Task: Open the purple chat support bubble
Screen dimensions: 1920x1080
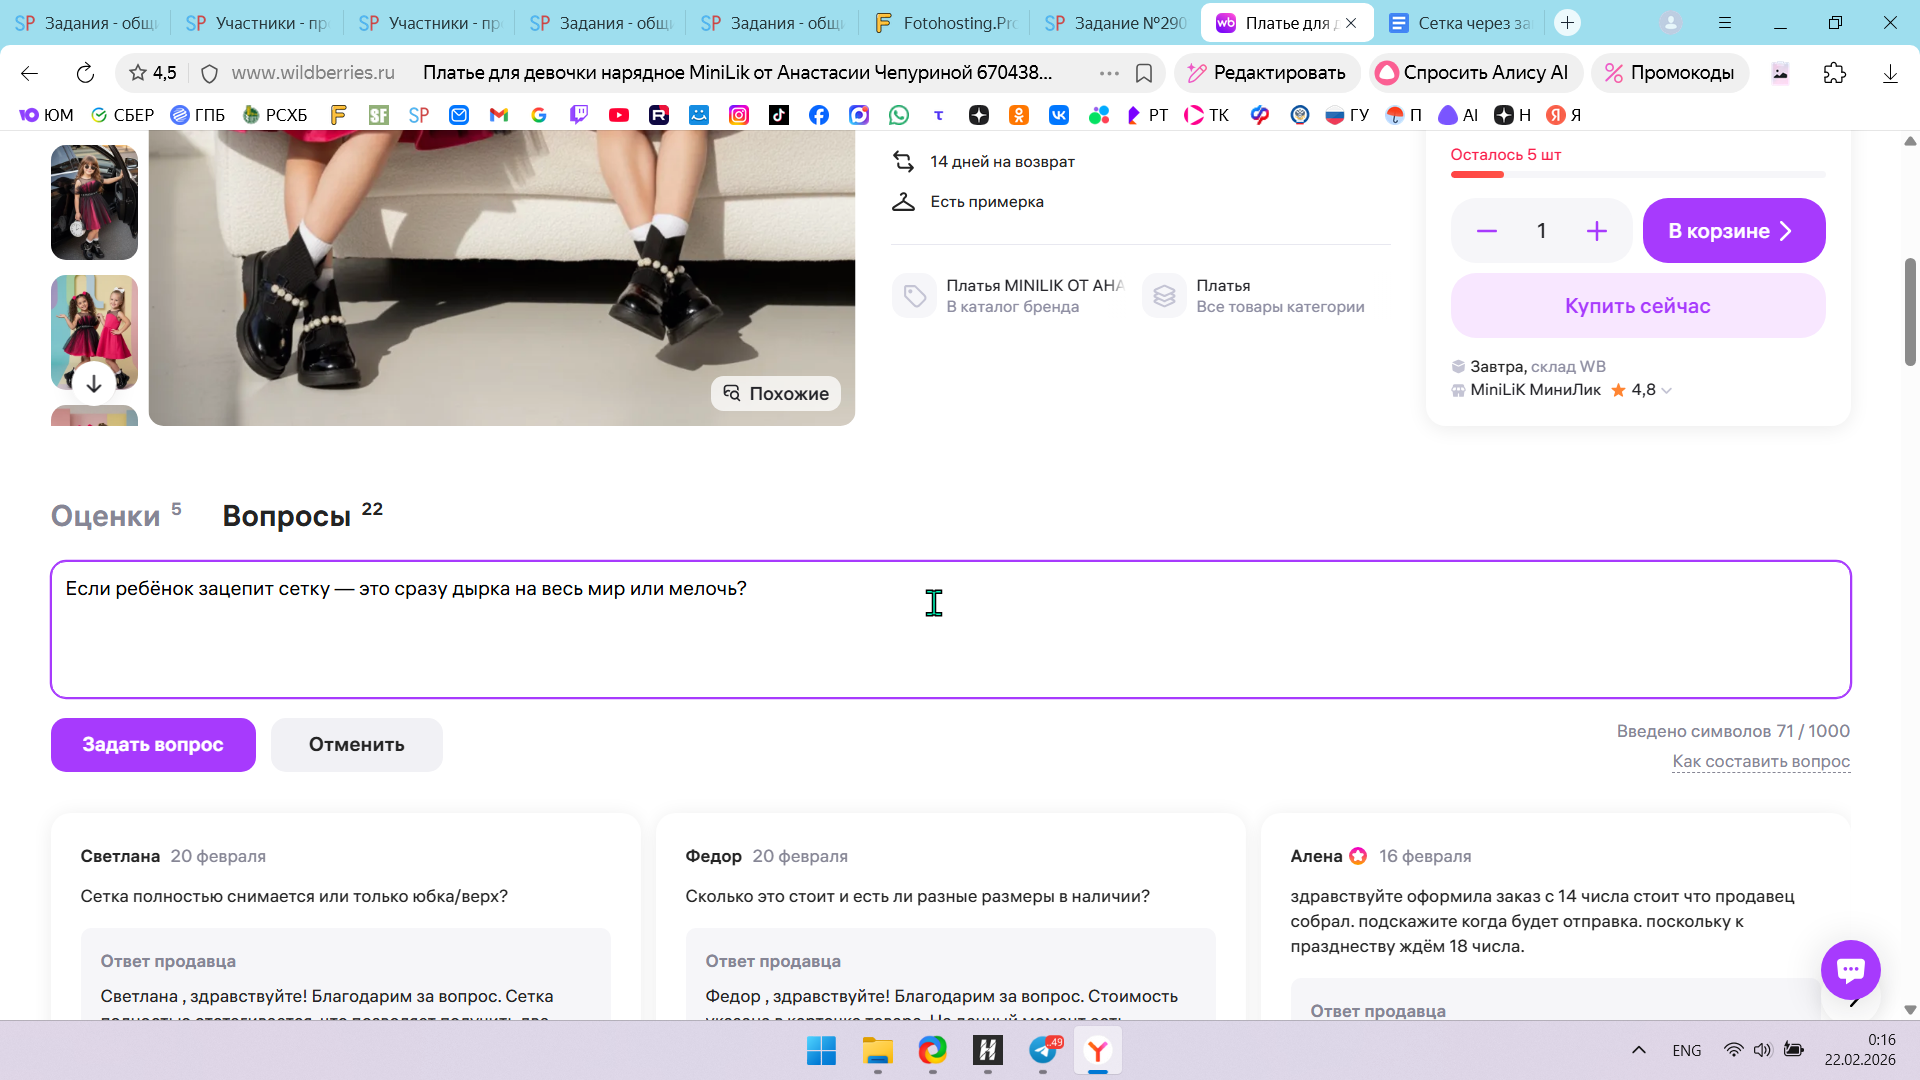Action: click(x=1850, y=969)
